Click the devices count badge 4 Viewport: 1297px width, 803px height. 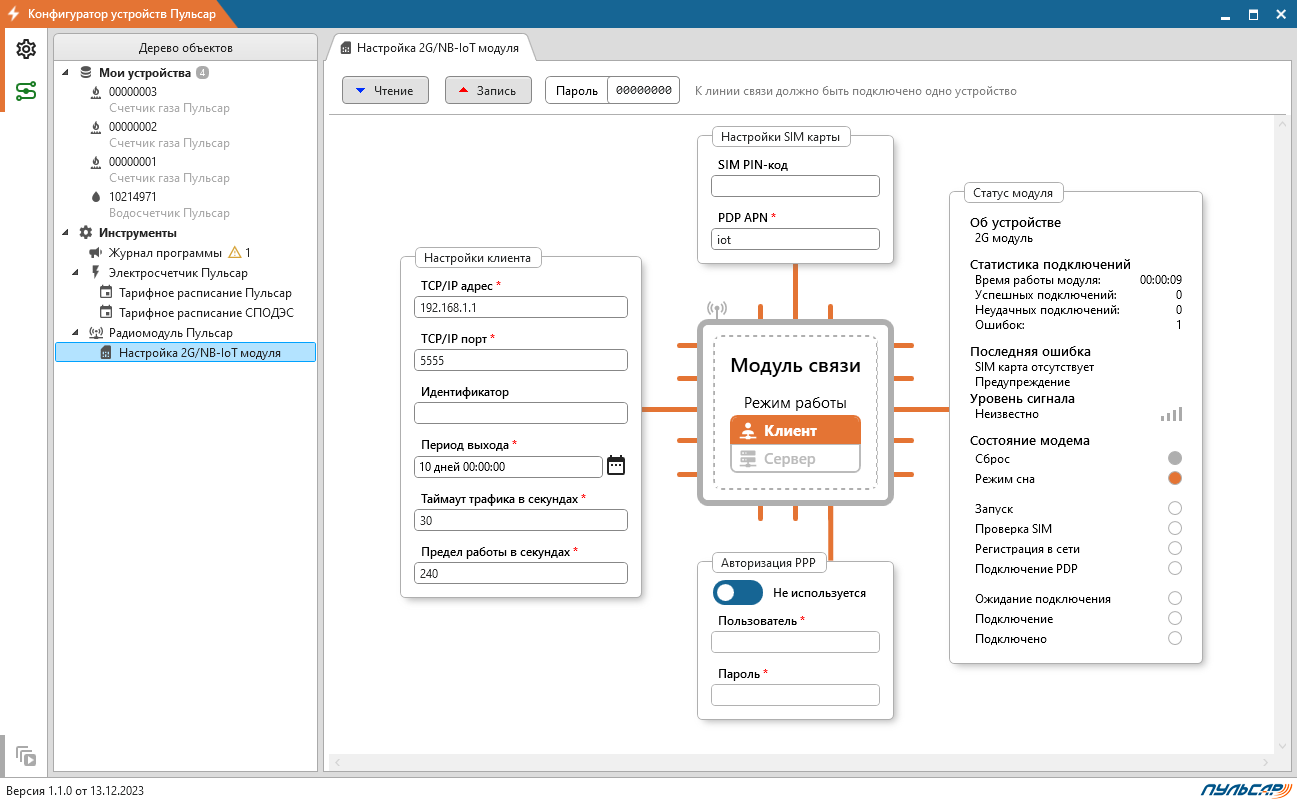[x=203, y=73]
